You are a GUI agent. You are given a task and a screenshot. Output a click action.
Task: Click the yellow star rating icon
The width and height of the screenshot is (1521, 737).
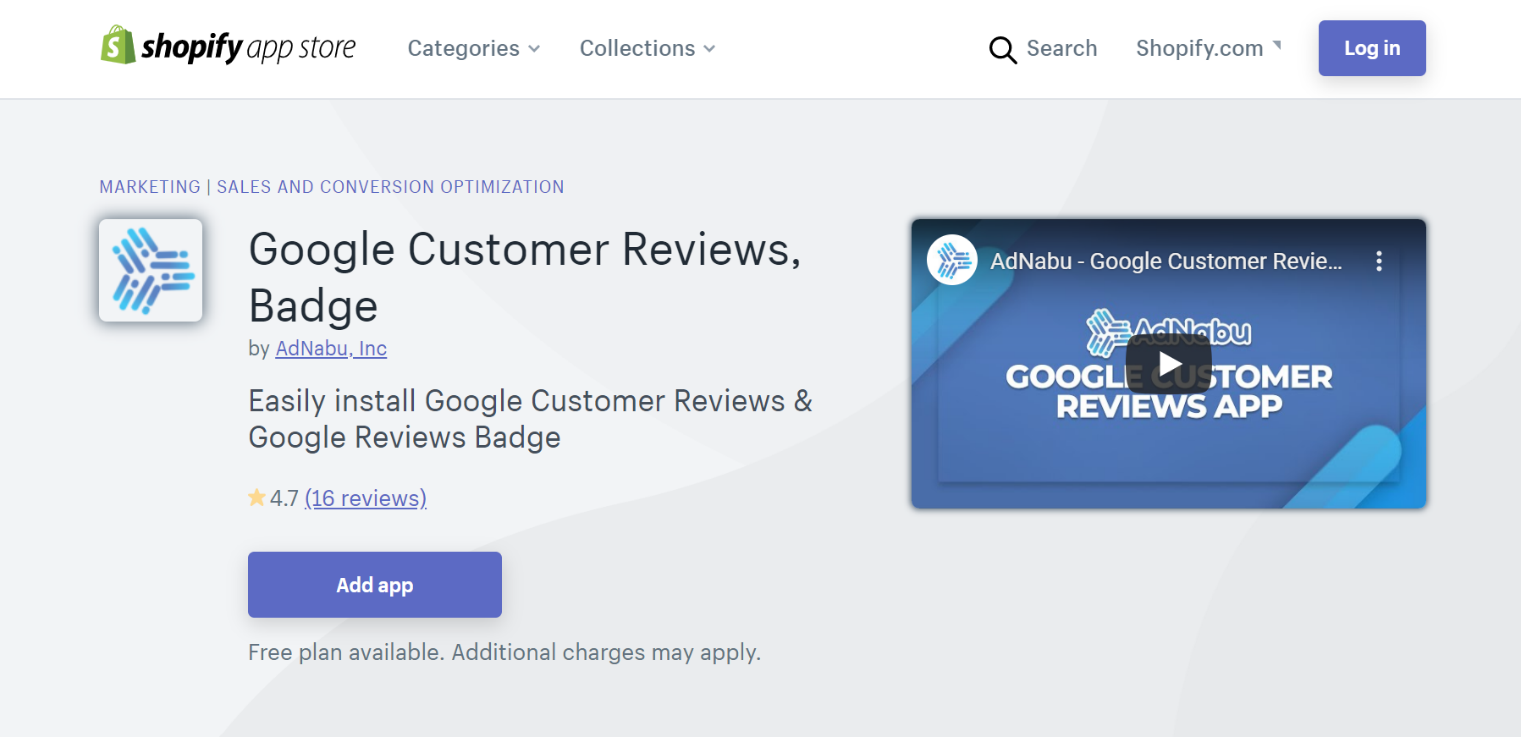click(257, 498)
